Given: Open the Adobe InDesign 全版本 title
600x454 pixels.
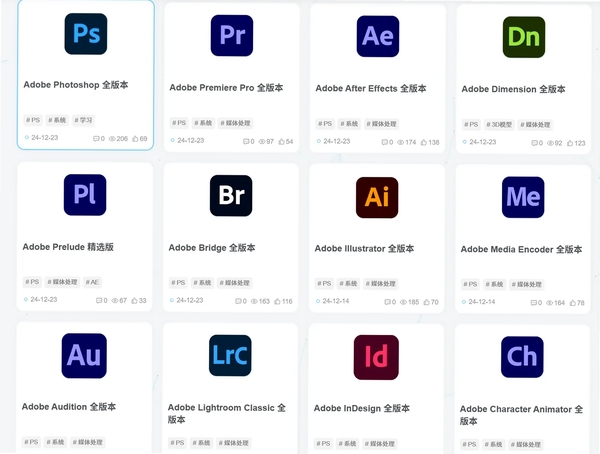Looking at the screenshot, I should click(362, 408).
